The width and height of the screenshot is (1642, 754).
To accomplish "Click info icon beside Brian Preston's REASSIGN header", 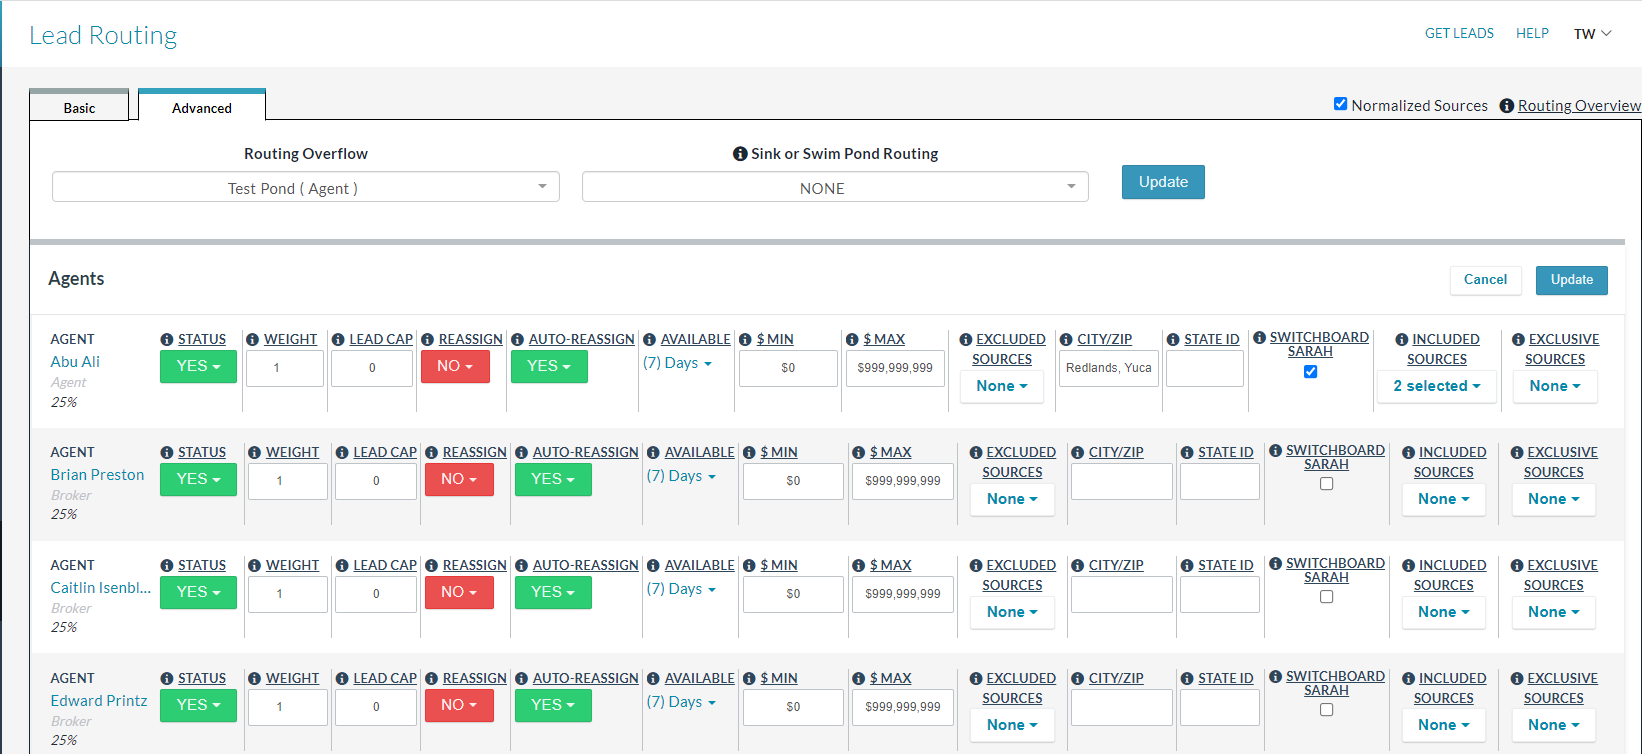I will pyautogui.click(x=432, y=453).
